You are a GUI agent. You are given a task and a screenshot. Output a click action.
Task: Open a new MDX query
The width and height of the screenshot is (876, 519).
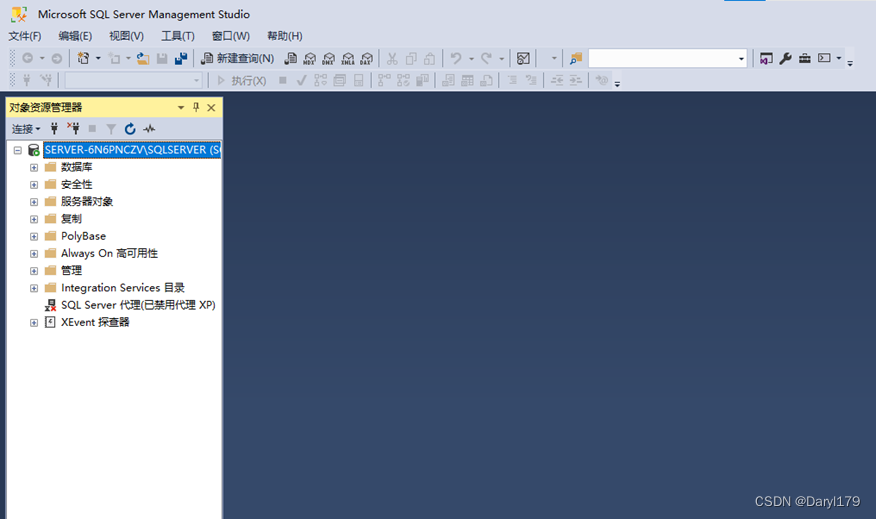point(310,58)
